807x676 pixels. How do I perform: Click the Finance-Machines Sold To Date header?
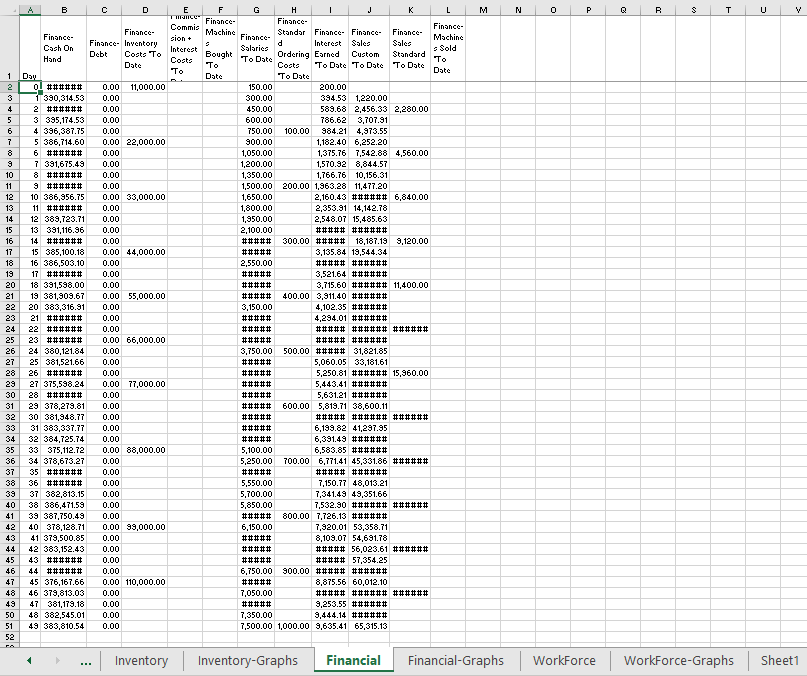coord(448,48)
